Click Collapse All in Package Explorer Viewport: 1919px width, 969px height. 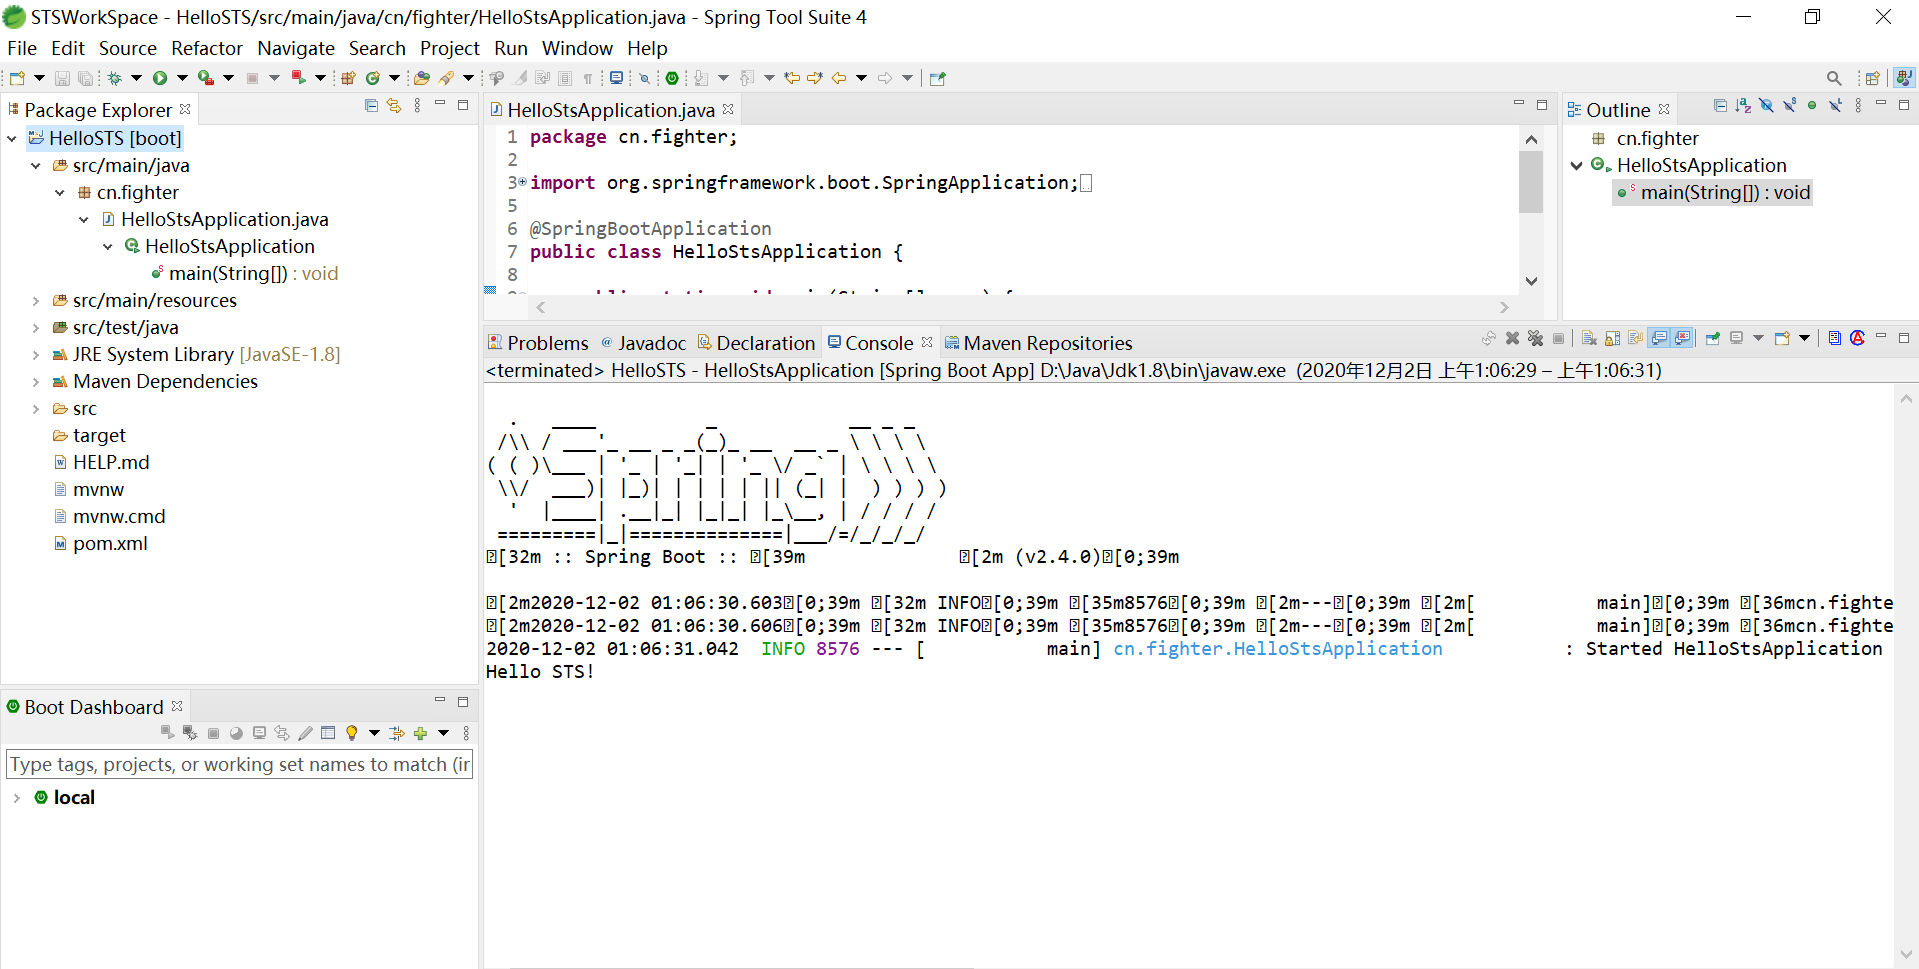372,106
